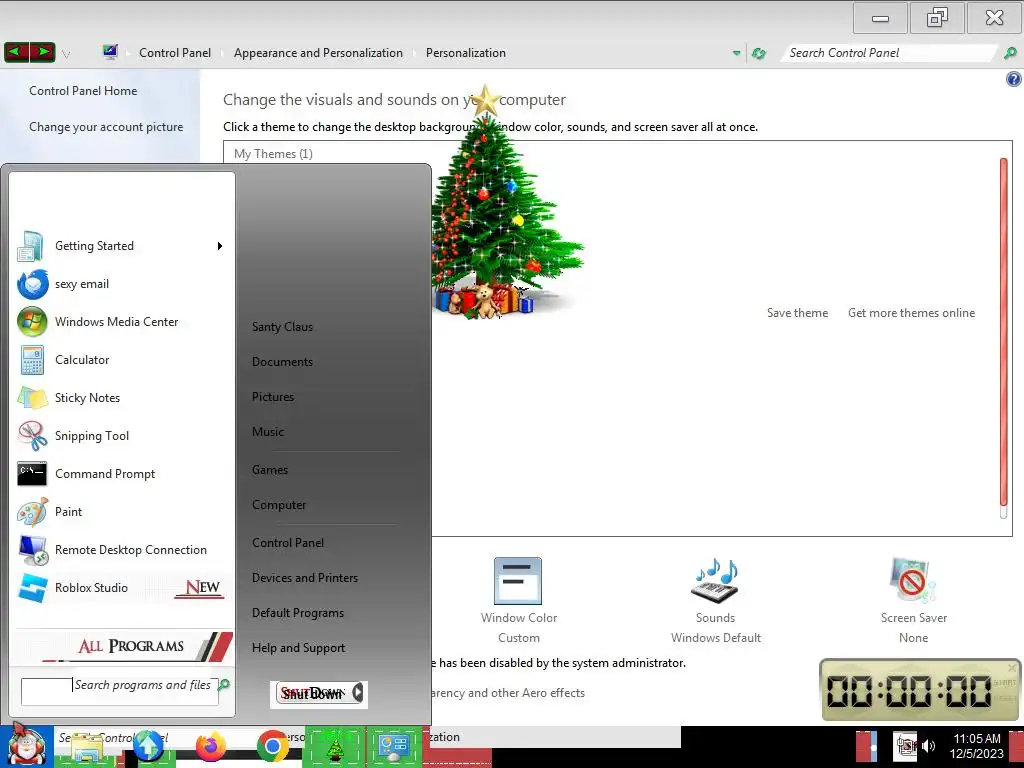Image resolution: width=1024 pixels, height=768 pixels.
Task: Click Get more themes online link
Action: click(911, 313)
